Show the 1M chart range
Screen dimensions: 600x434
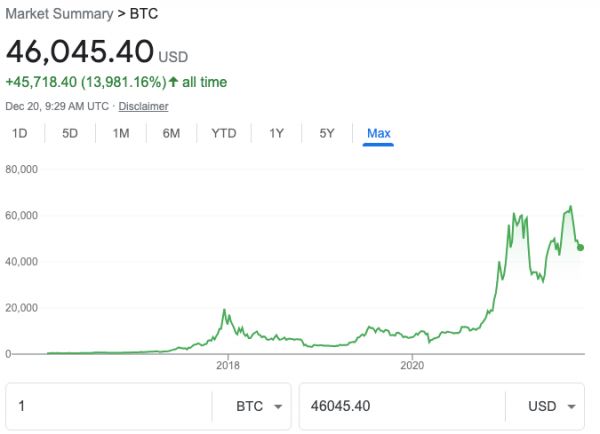[121, 133]
